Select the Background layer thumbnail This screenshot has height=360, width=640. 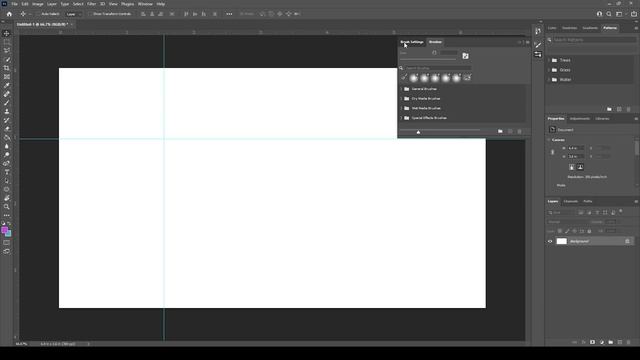point(562,241)
